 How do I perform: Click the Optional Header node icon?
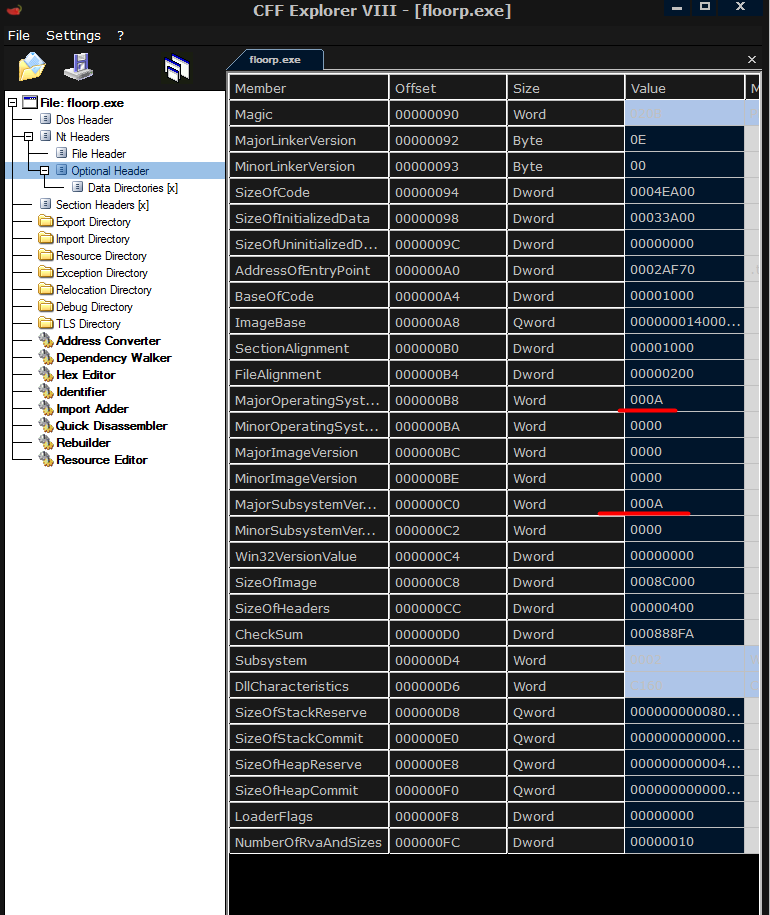point(62,170)
